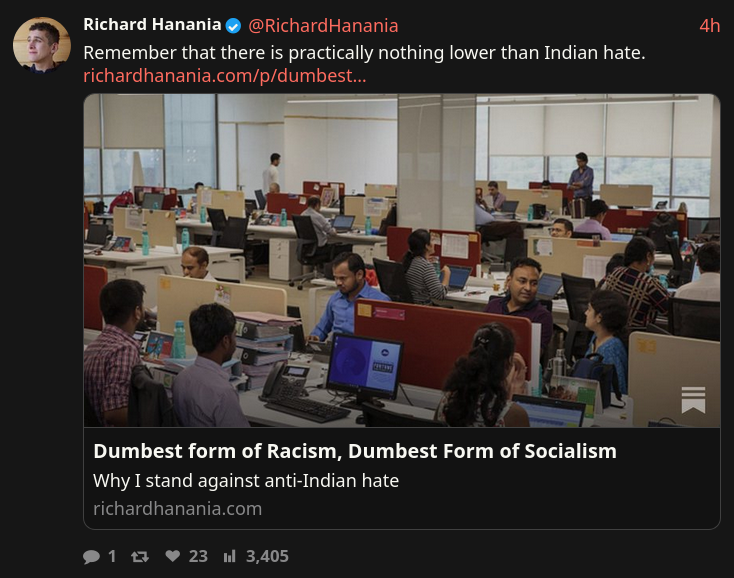The image size is (734, 578).
Task: Click the likes count 23
Action: (x=198, y=556)
